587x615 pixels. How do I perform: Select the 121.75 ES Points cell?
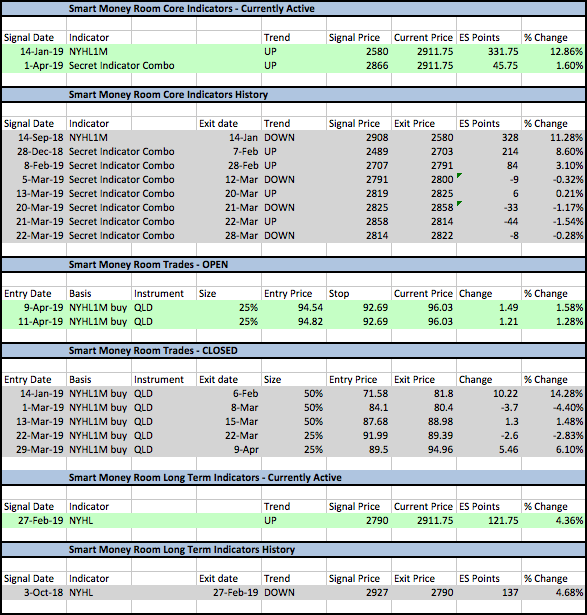[x=503, y=520]
